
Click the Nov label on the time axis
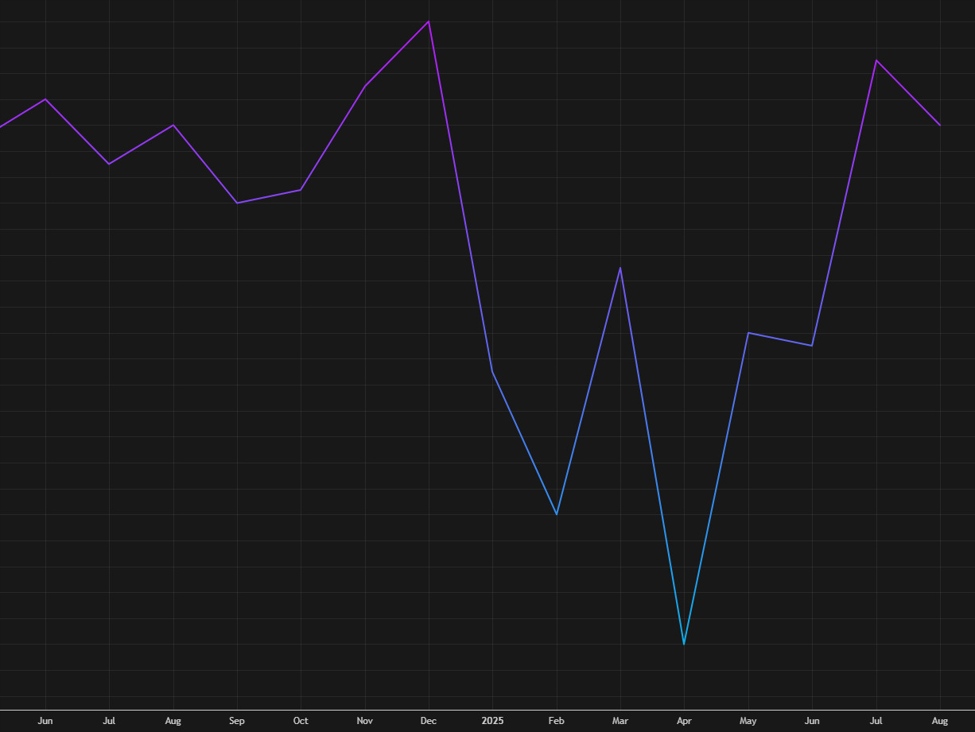364,720
